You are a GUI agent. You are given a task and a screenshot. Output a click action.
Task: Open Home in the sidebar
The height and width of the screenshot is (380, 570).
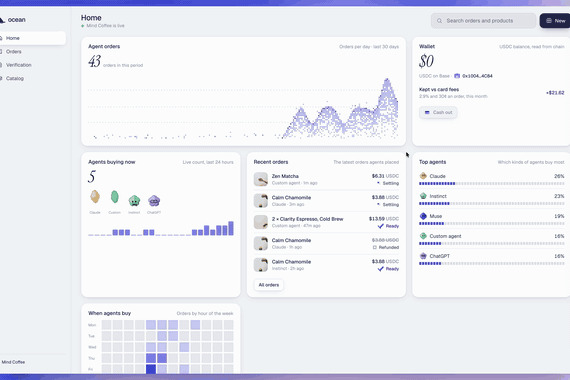(32, 38)
